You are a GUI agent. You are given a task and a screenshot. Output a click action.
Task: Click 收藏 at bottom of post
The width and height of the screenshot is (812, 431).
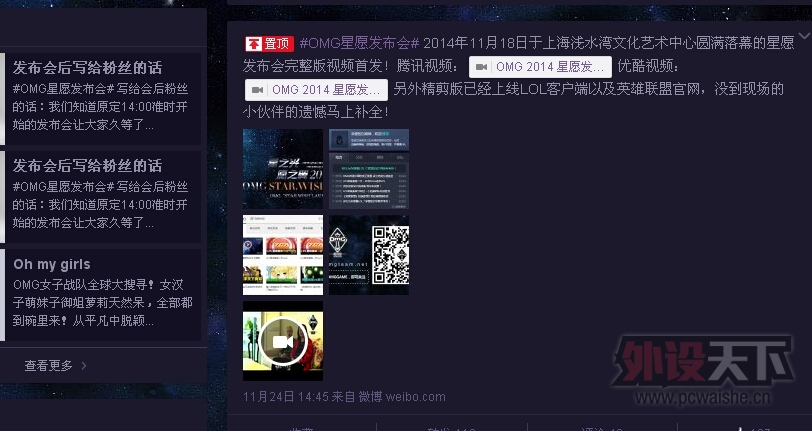tap(302, 428)
